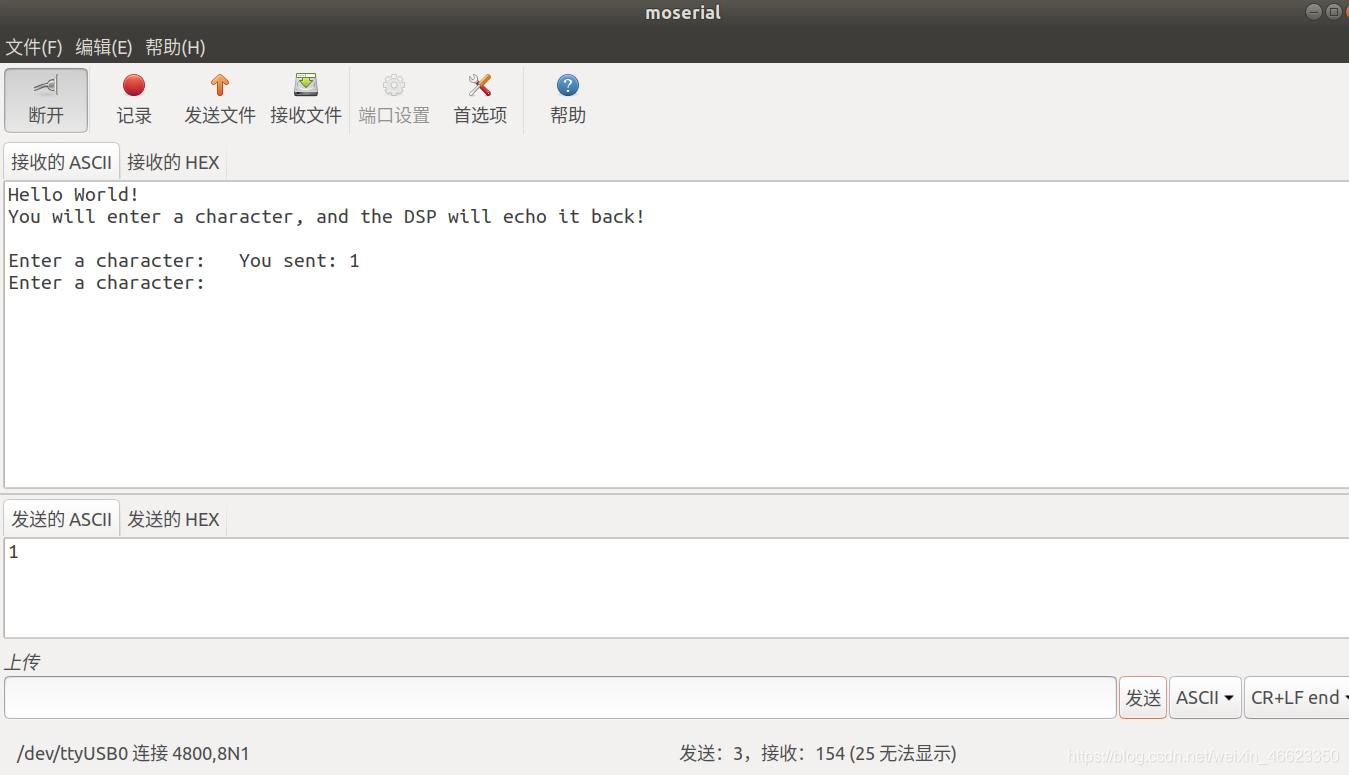Click the line about DSP echoing back
The image size is (1349, 775).
coord(327,217)
